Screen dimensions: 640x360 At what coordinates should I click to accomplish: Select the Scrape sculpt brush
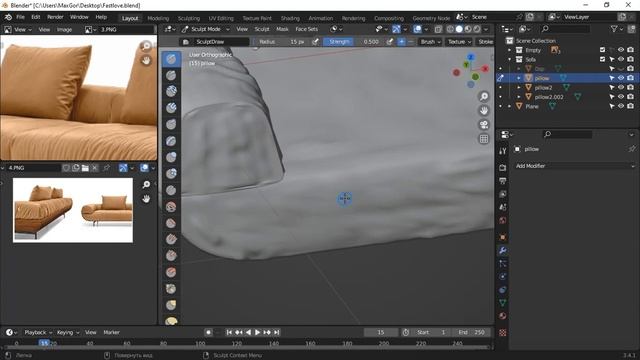click(x=171, y=256)
